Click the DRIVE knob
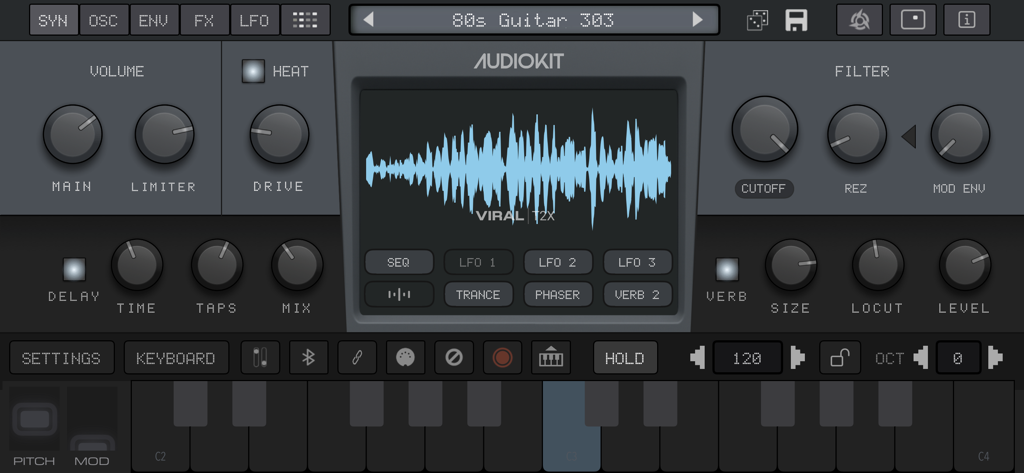1024x473 pixels. coord(280,134)
